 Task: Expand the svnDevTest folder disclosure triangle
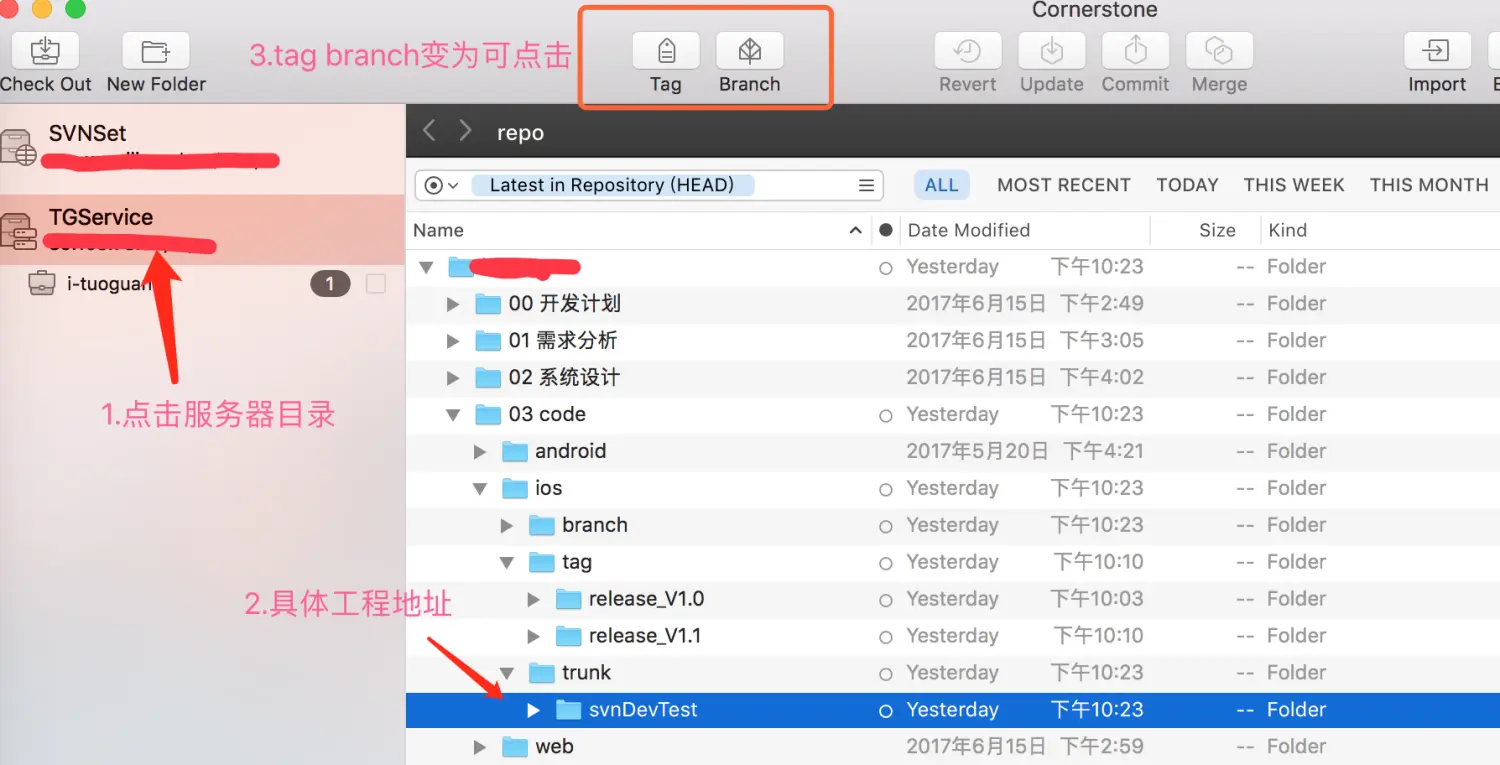point(534,710)
